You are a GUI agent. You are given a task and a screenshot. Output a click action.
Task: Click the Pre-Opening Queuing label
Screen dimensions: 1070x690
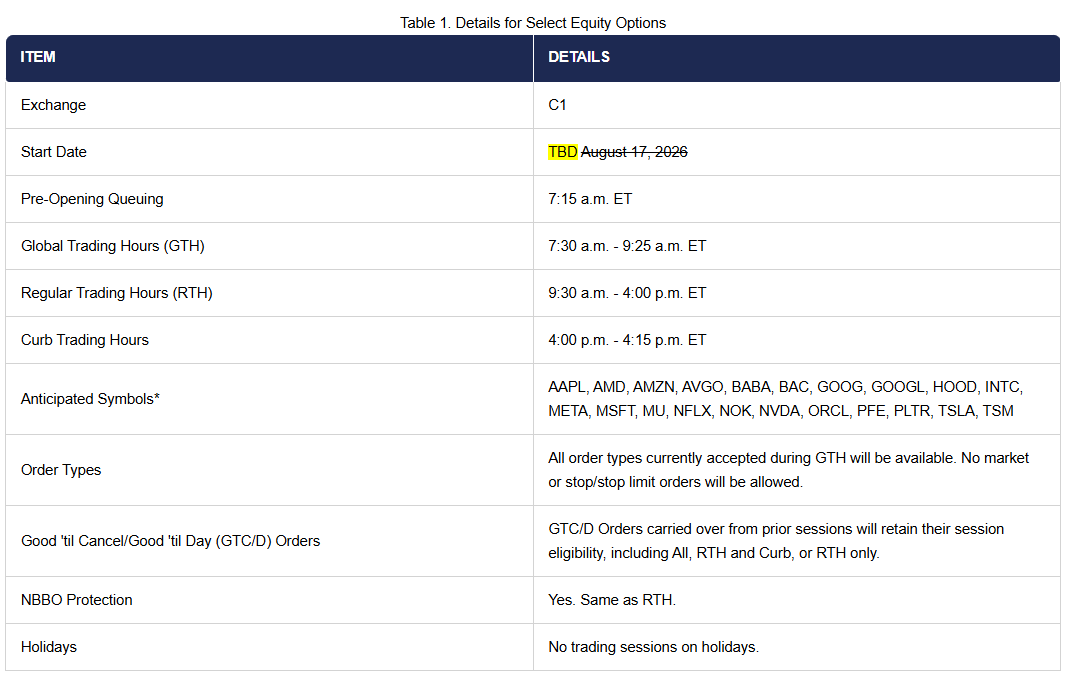coord(92,199)
